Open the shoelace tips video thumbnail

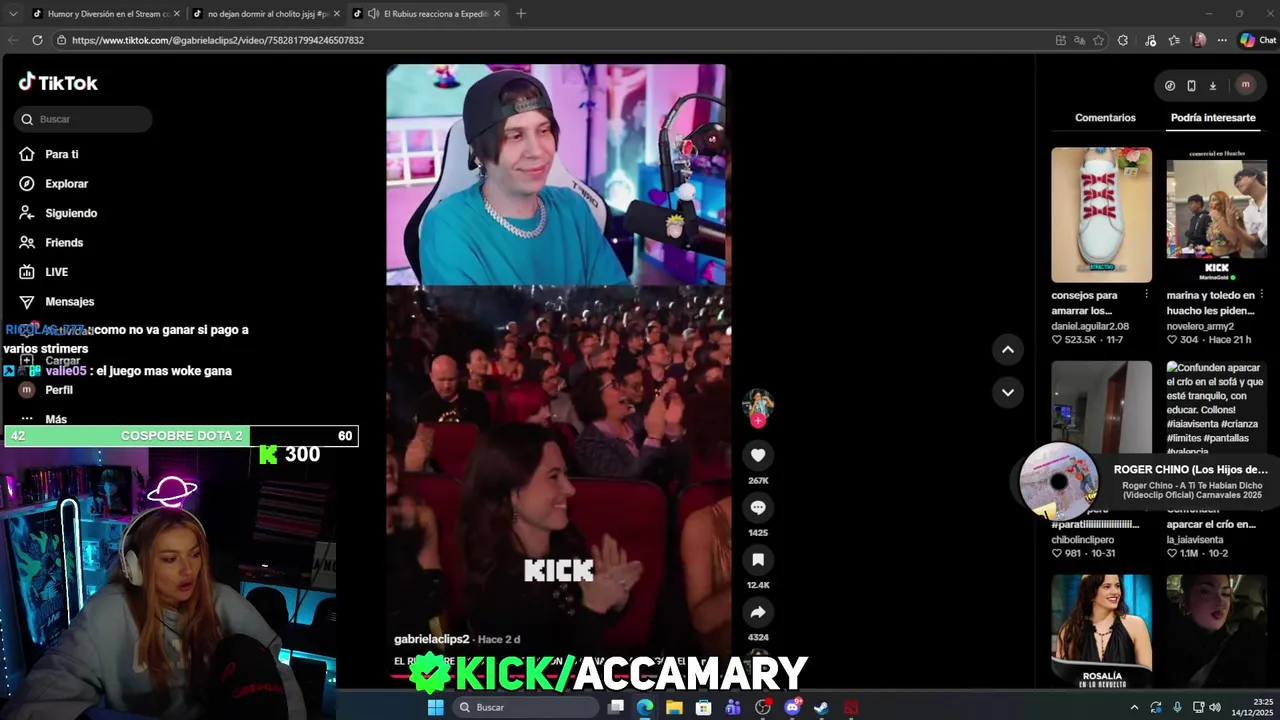coord(1101,215)
